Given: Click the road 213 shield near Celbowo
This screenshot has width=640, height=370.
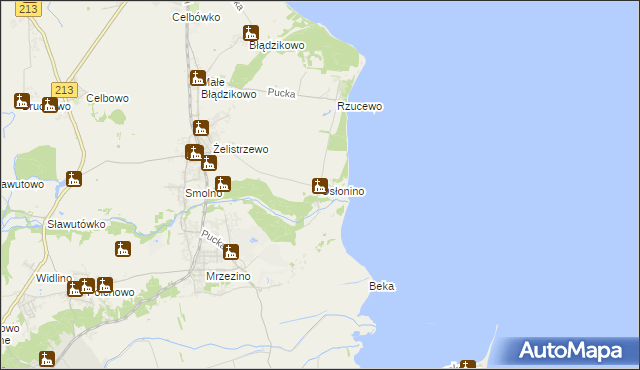Looking at the screenshot, I should tap(64, 90).
